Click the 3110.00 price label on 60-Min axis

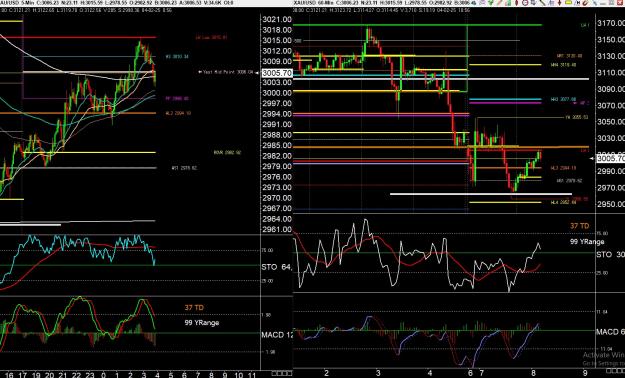611,73
